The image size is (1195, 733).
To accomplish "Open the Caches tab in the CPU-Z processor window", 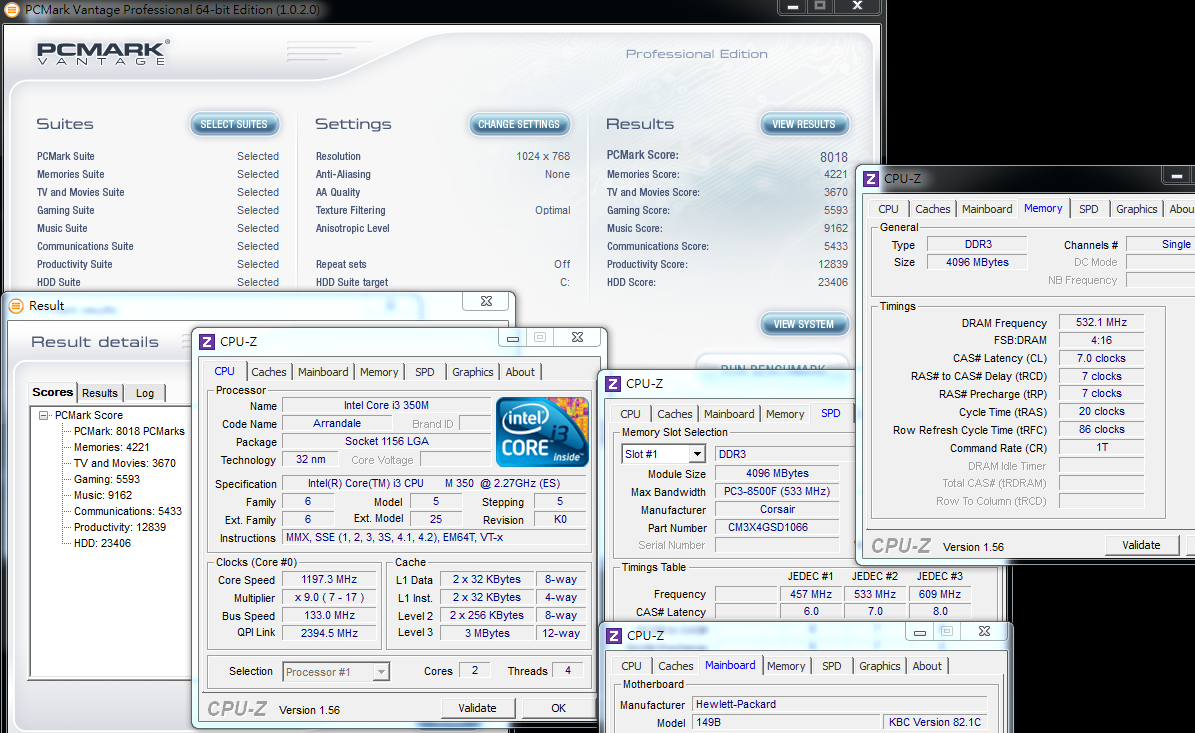I will pyautogui.click(x=269, y=372).
